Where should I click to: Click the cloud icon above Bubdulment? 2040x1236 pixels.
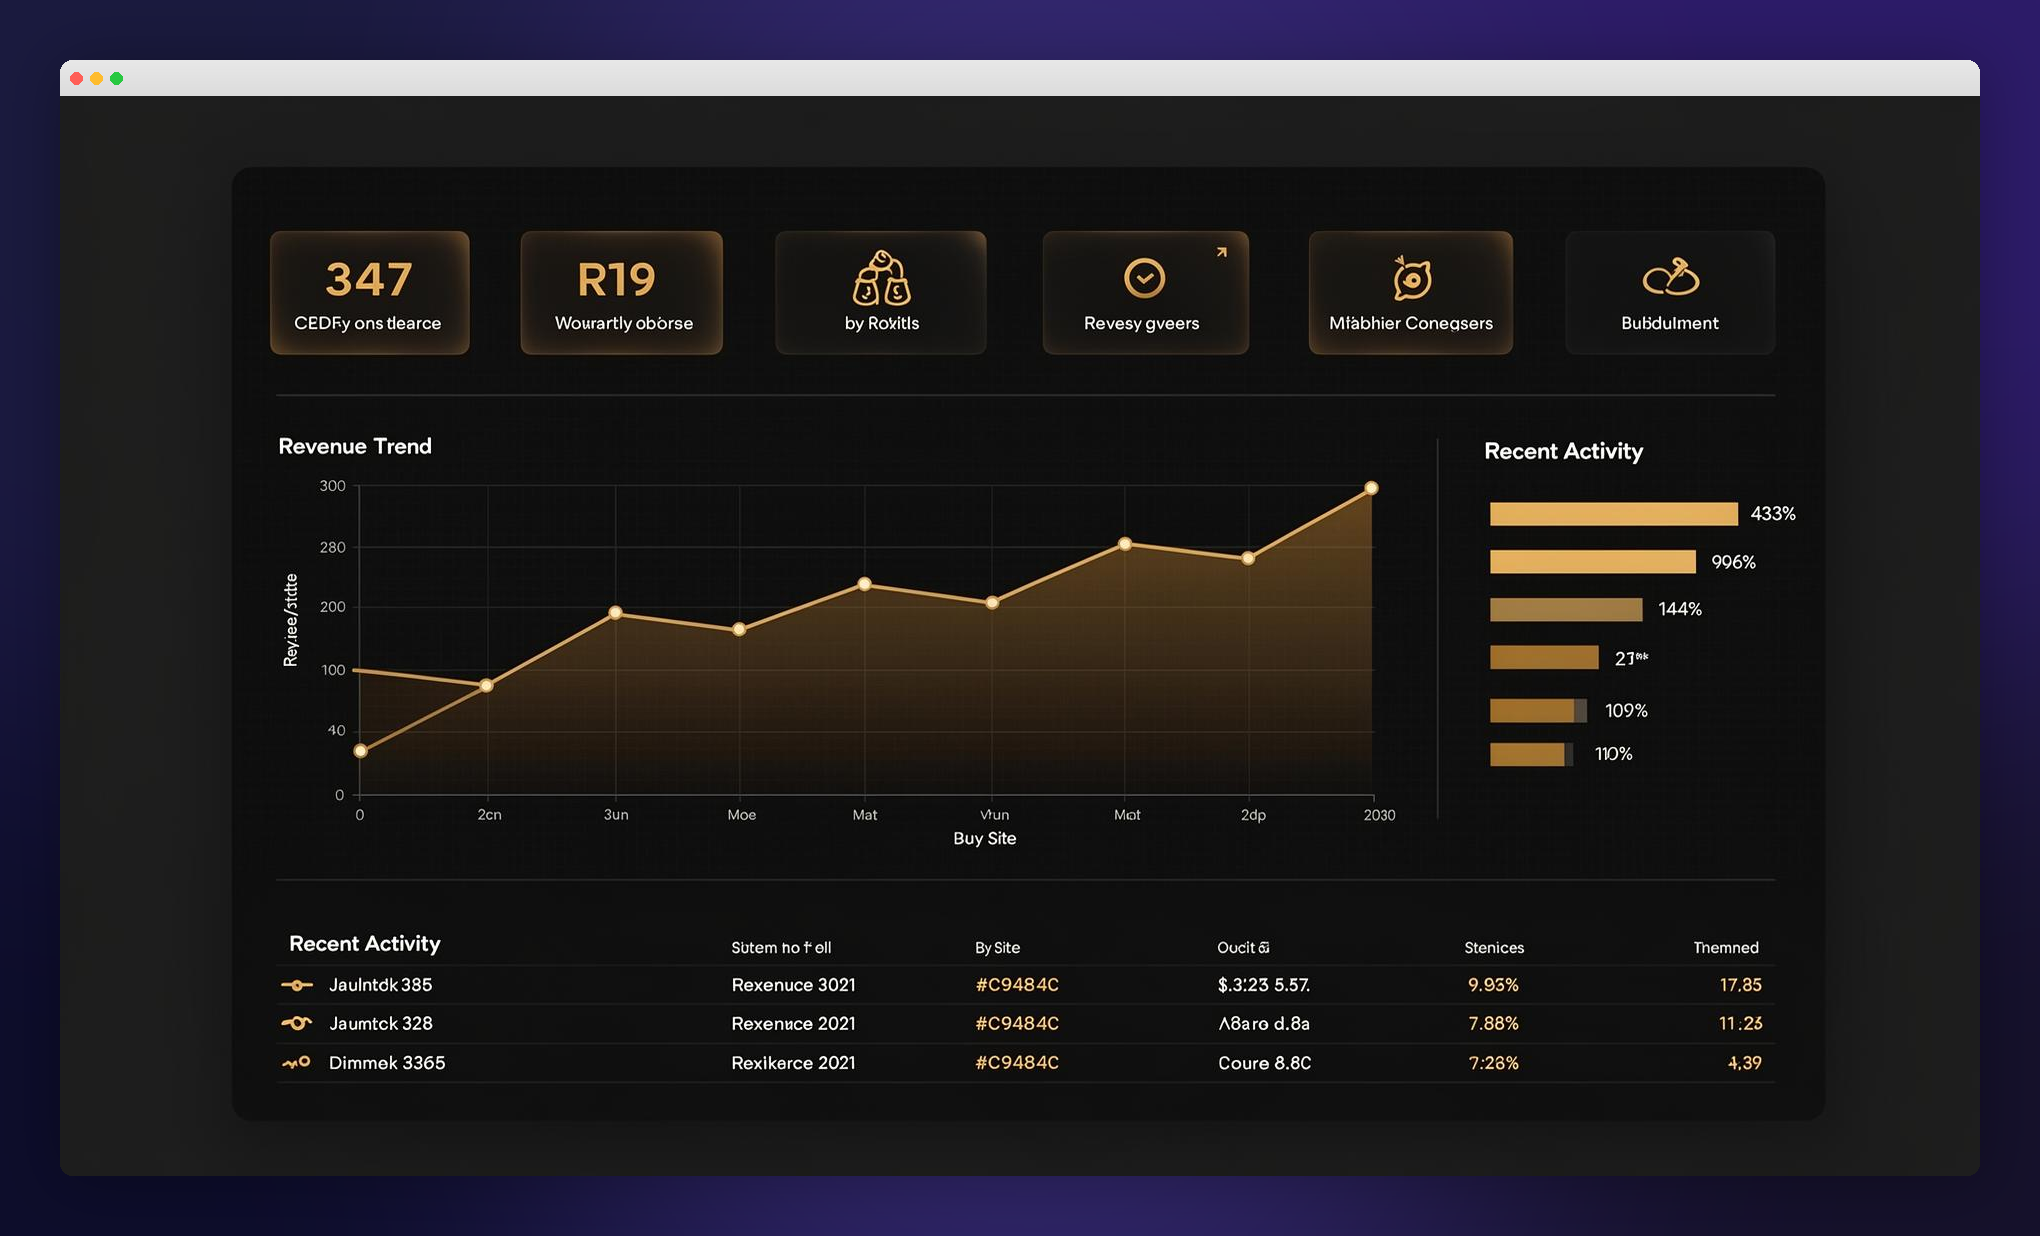(1670, 277)
